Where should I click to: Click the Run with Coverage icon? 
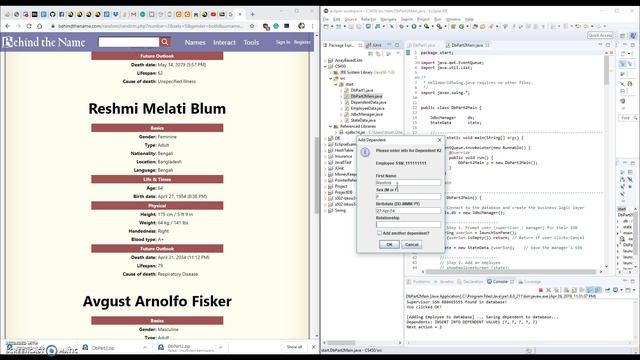[426, 27]
